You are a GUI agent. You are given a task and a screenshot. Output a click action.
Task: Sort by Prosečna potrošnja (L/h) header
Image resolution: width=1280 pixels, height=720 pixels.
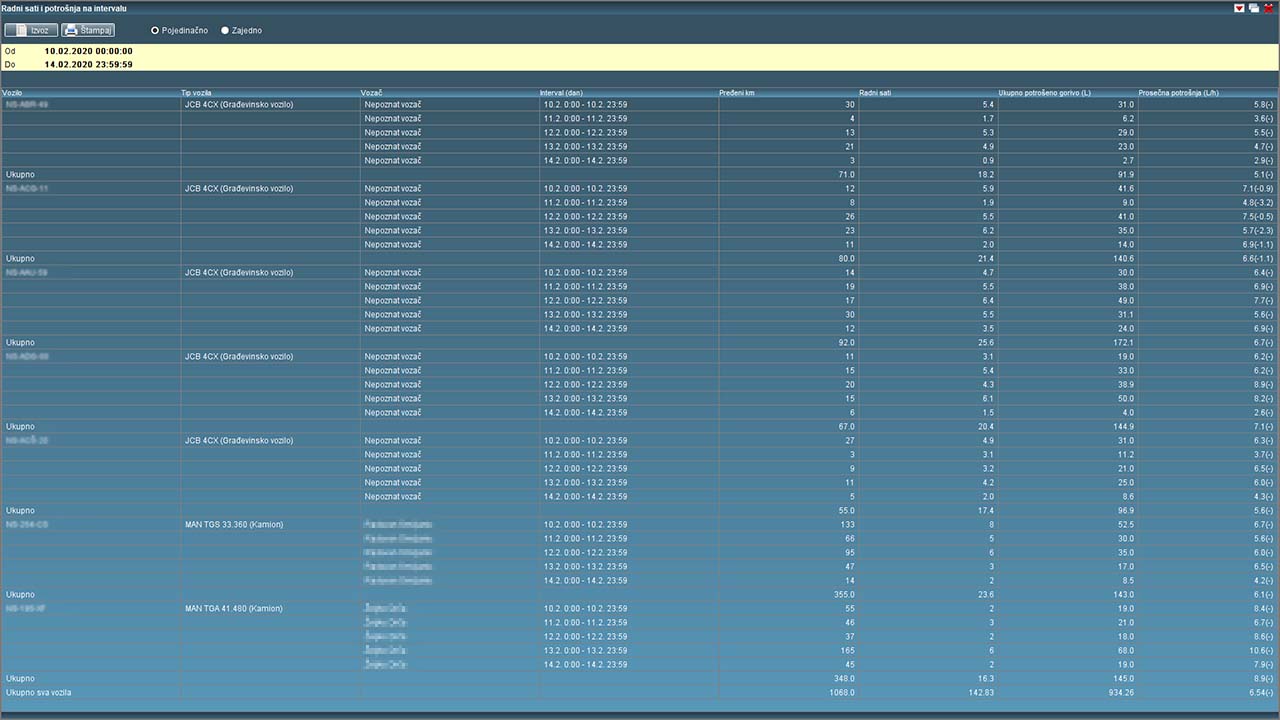(1178, 93)
